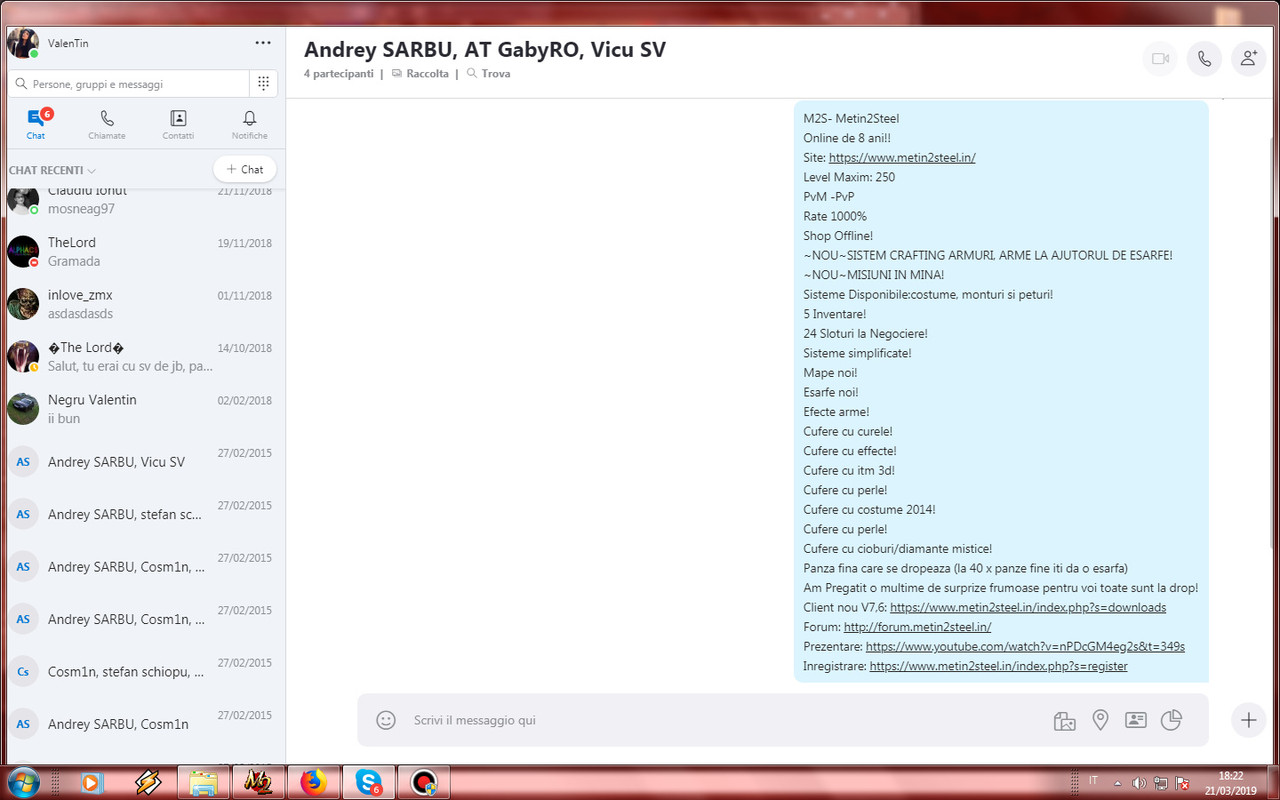Open the Metin2 taskbar icon

click(258, 782)
